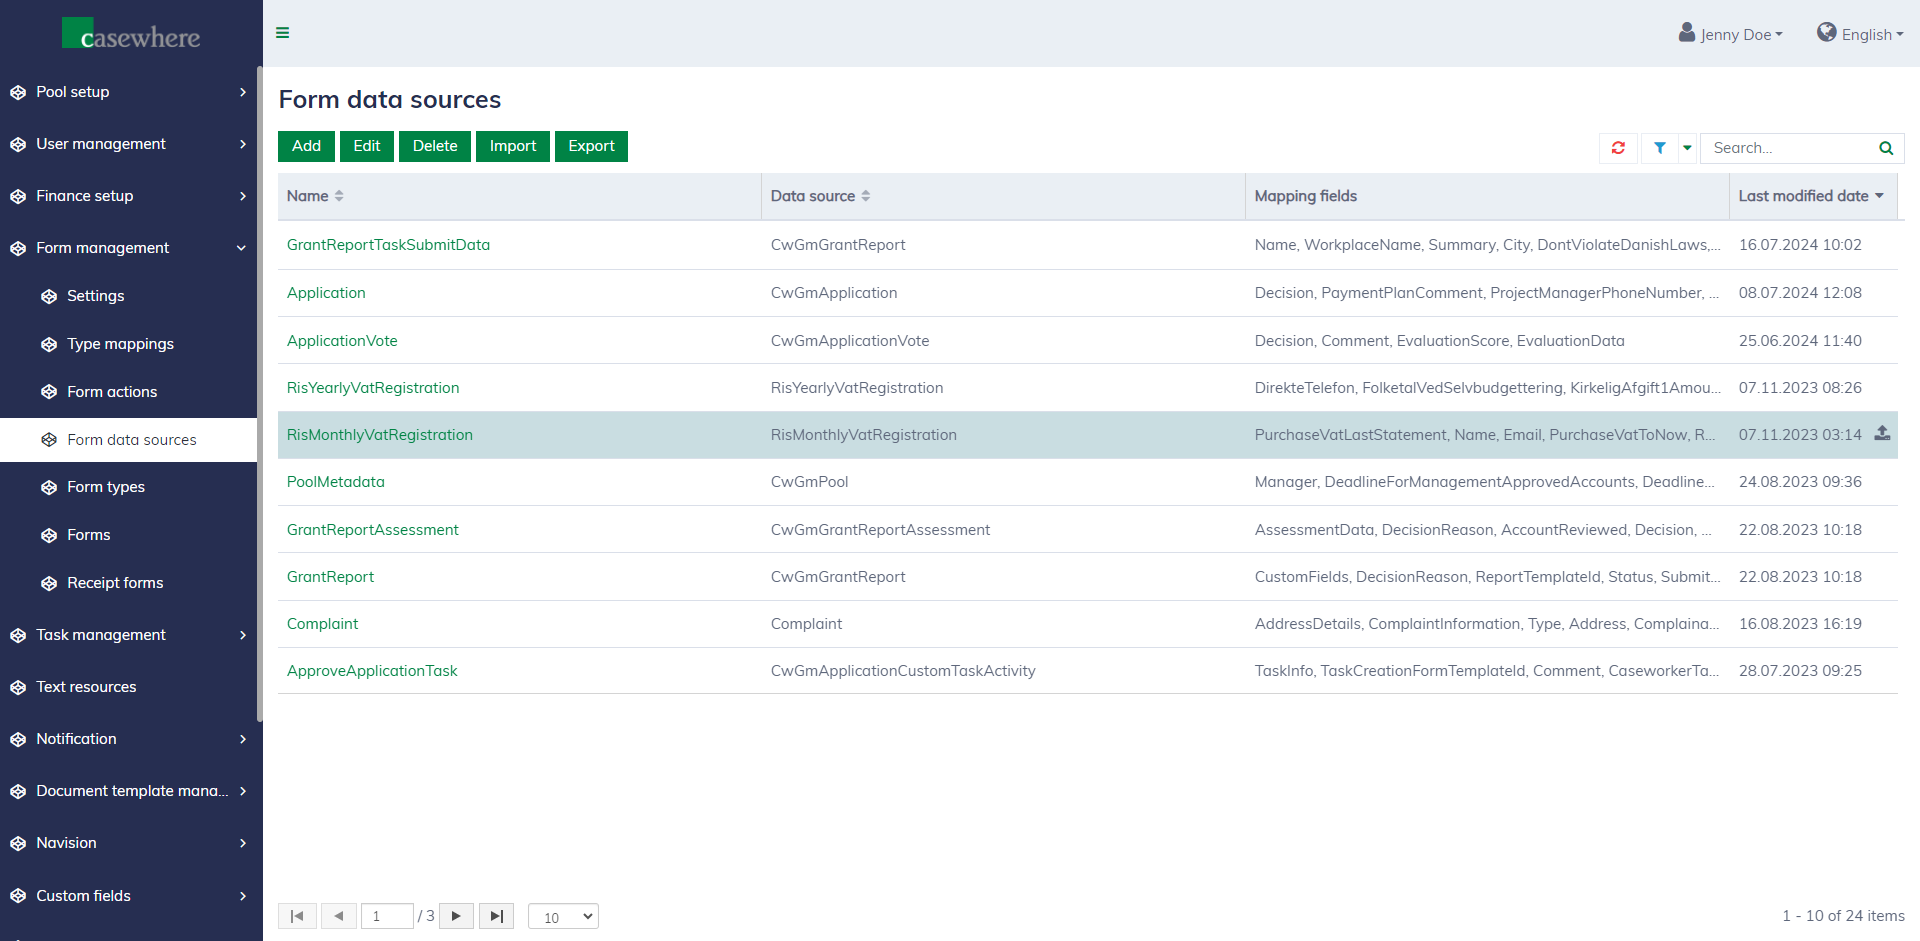Open Form types in sidebar
The width and height of the screenshot is (1920, 941).
[106, 487]
